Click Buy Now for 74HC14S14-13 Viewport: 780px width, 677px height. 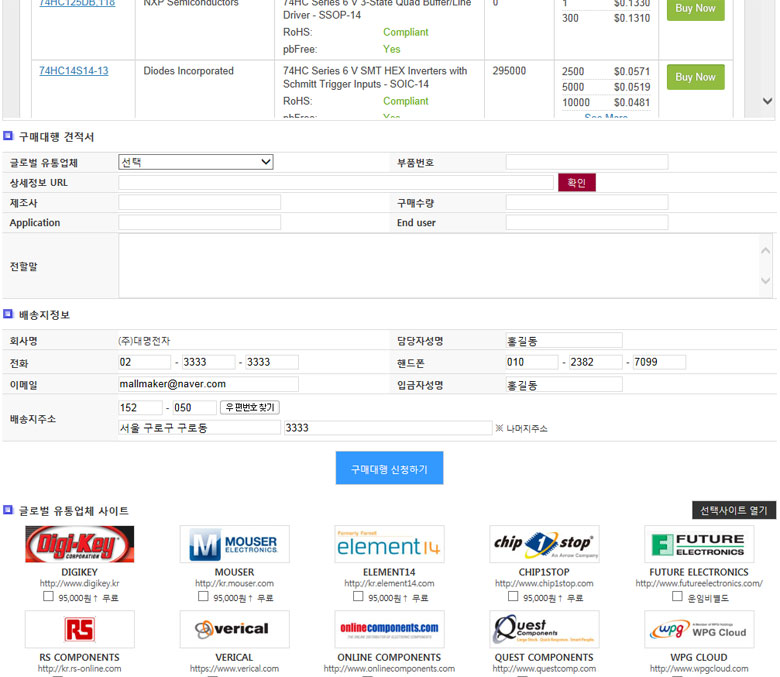click(695, 77)
